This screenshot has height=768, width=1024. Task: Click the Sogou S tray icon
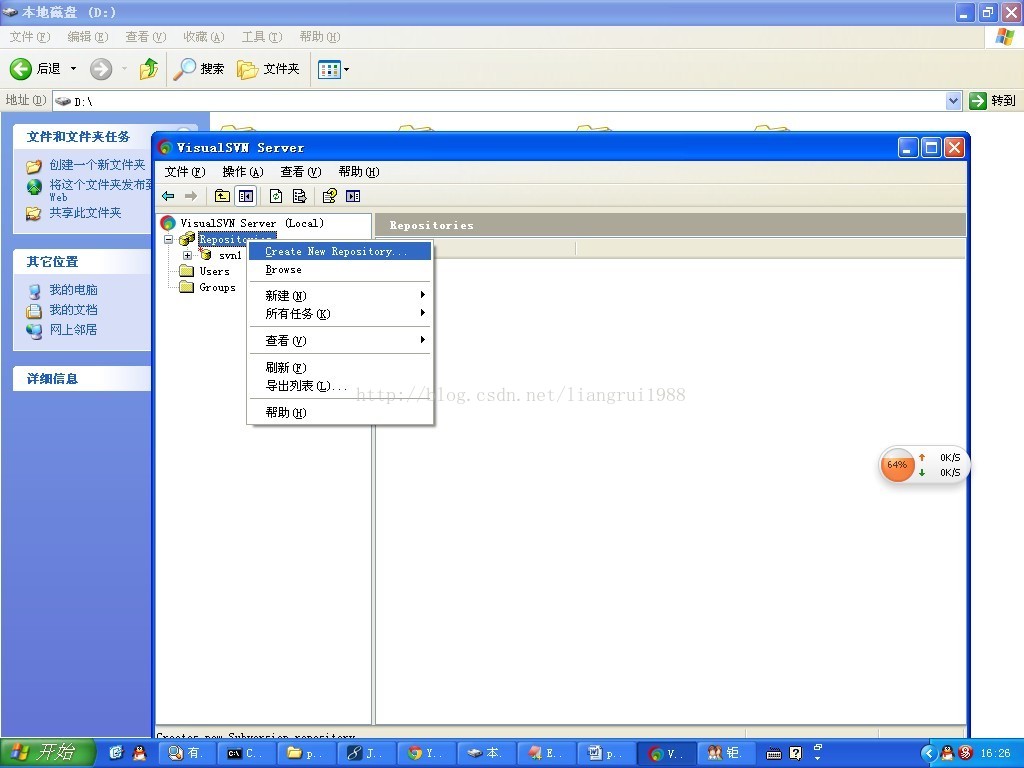[x=967, y=754]
